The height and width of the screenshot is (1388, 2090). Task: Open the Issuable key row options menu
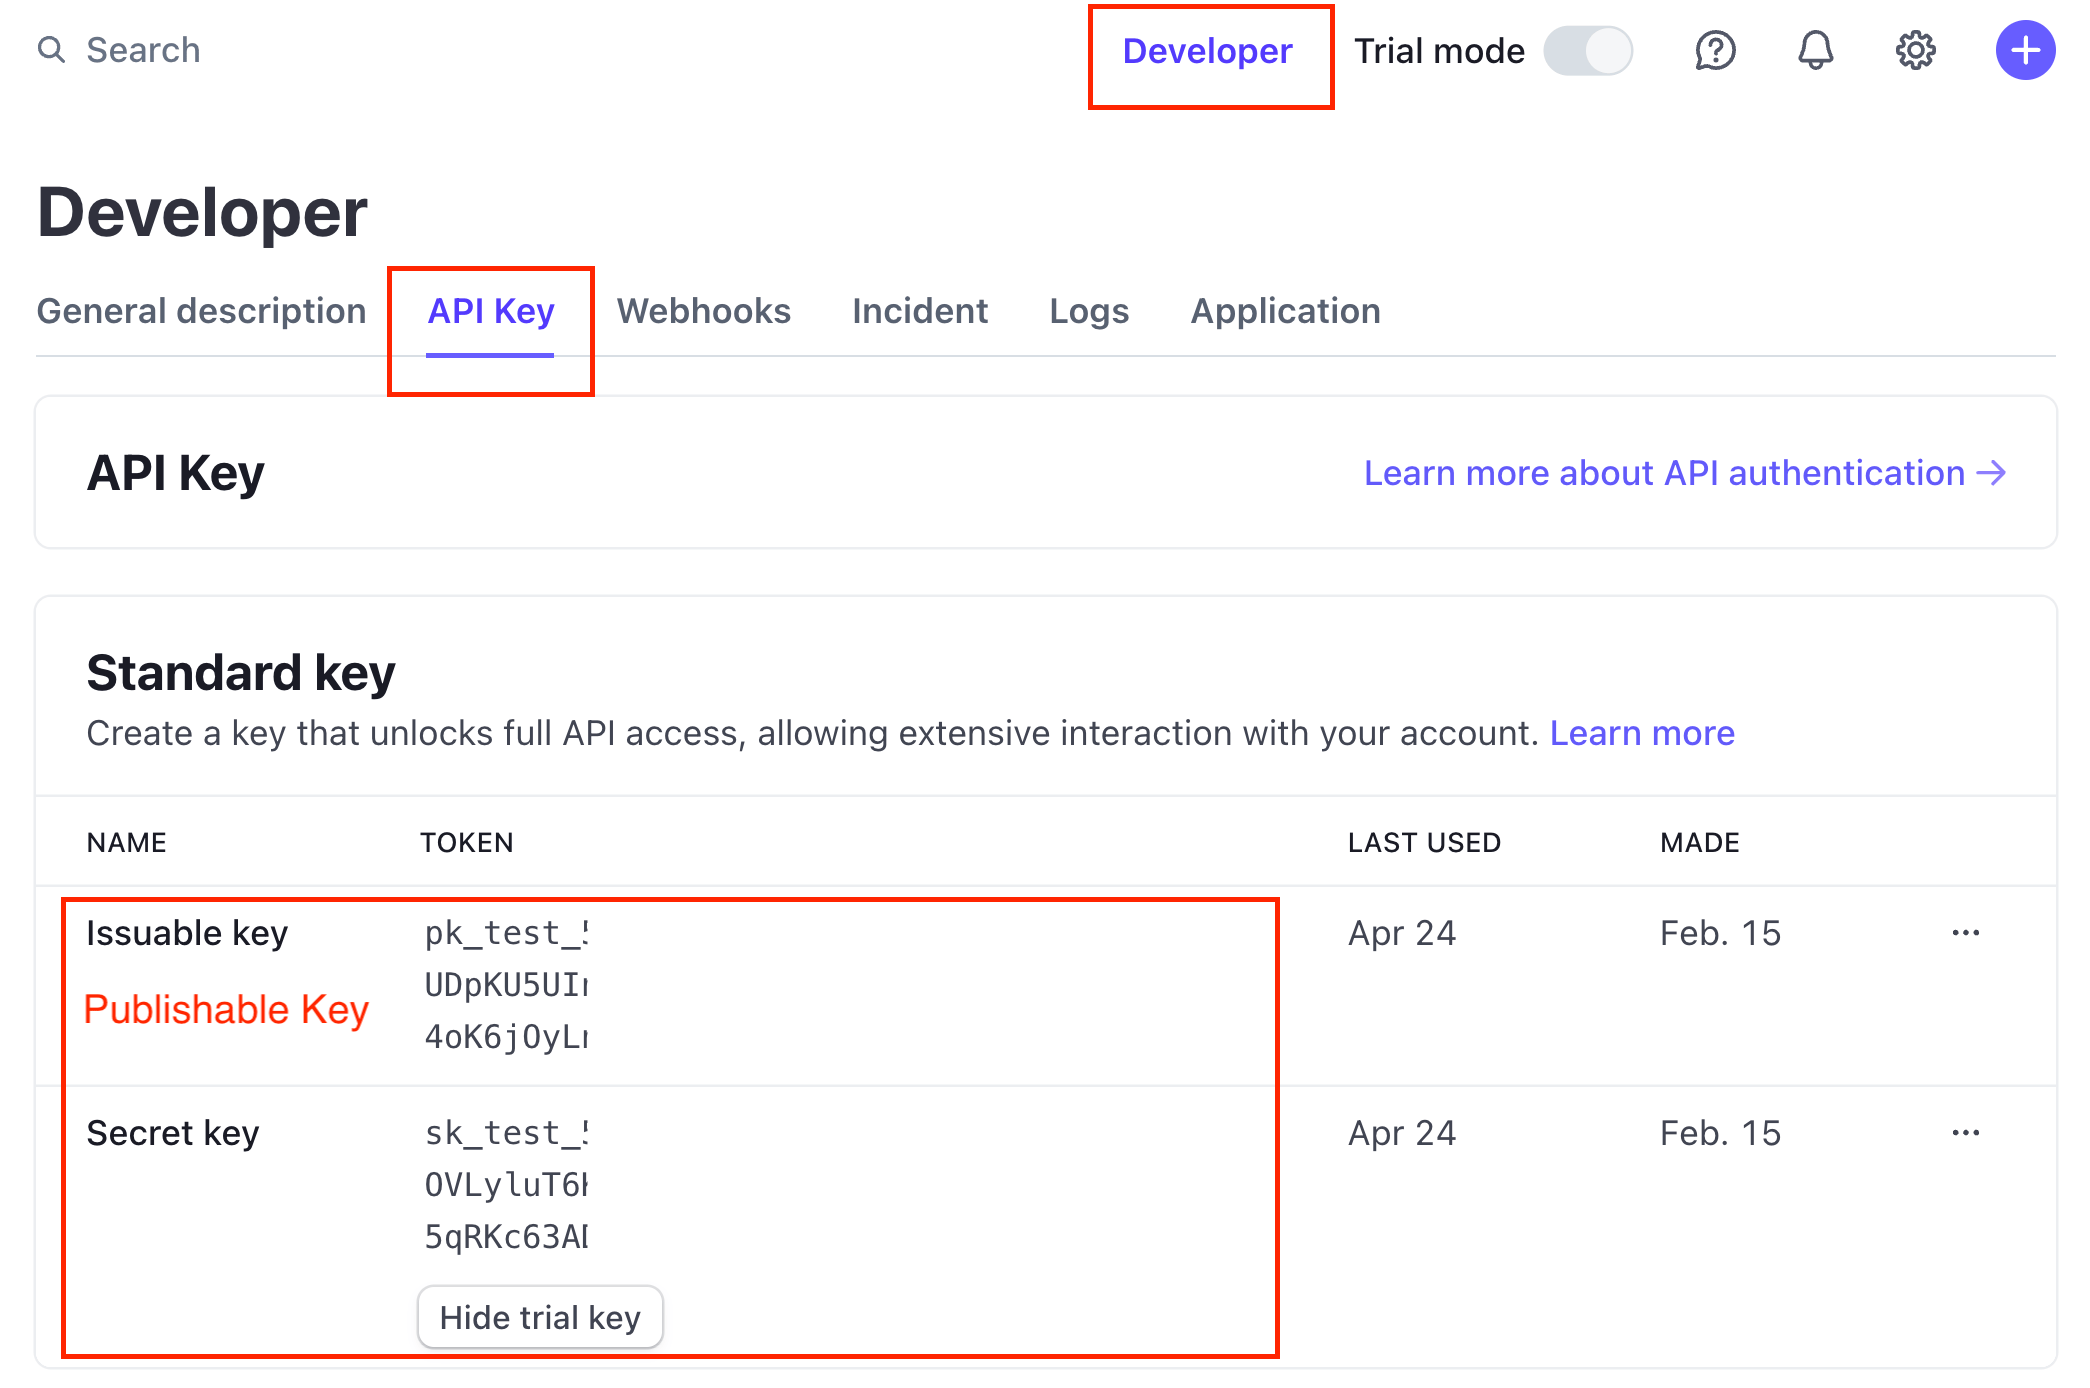pyautogui.click(x=1965, y=933)
